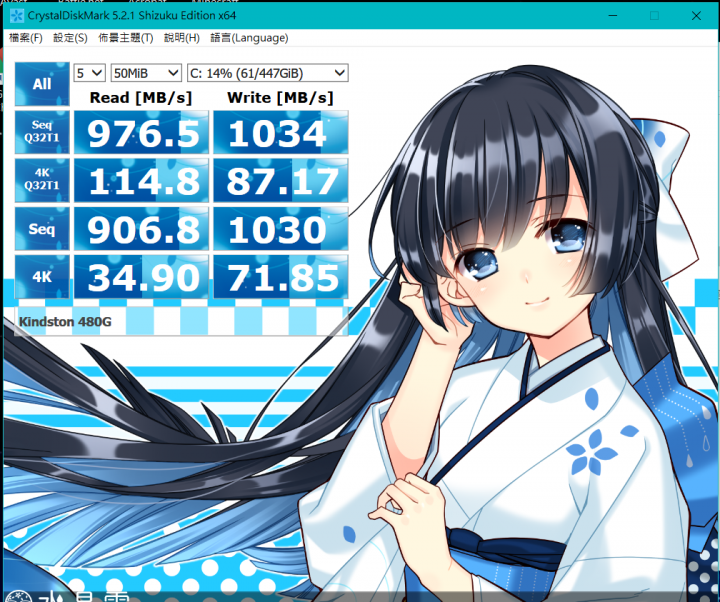720x602 pixels.
Task: Run all benchmarks with the All button
Action: pos(42,84)
